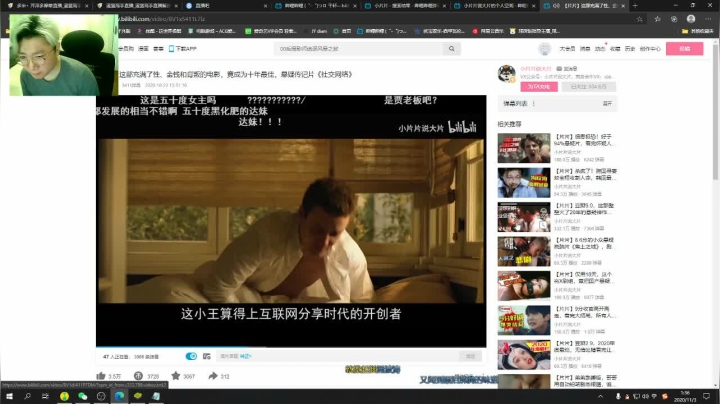
Task: Open the OBS icon on the taskbar
Action: 101,396
